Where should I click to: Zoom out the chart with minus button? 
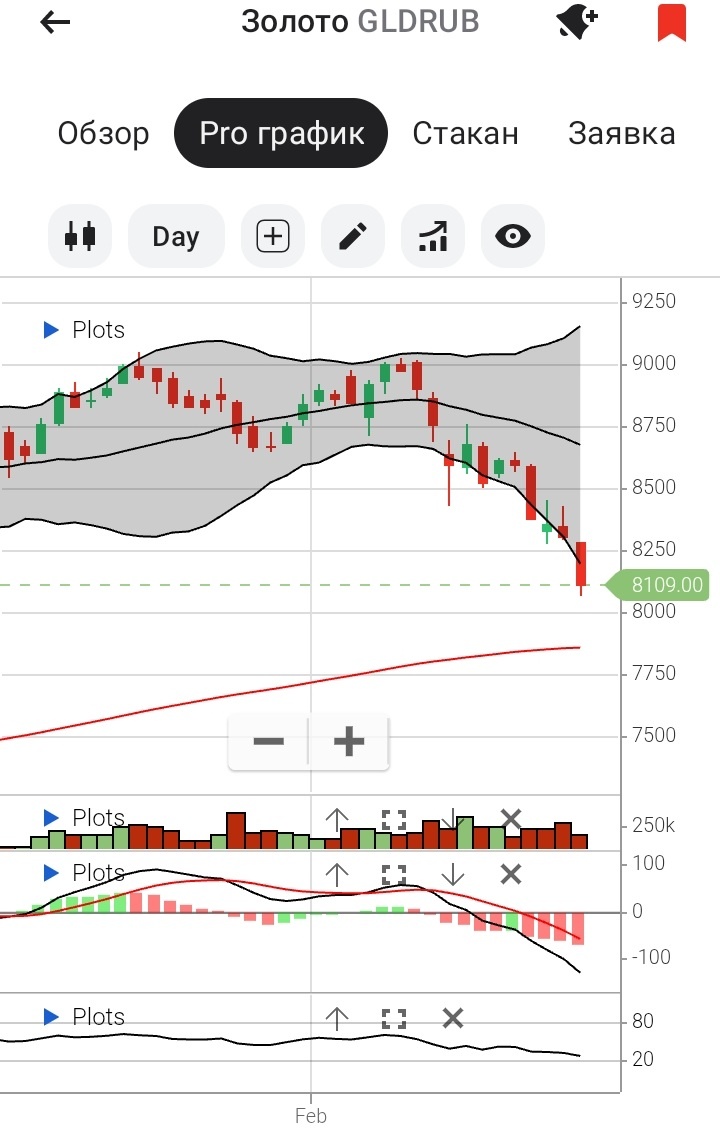point(269,741)
